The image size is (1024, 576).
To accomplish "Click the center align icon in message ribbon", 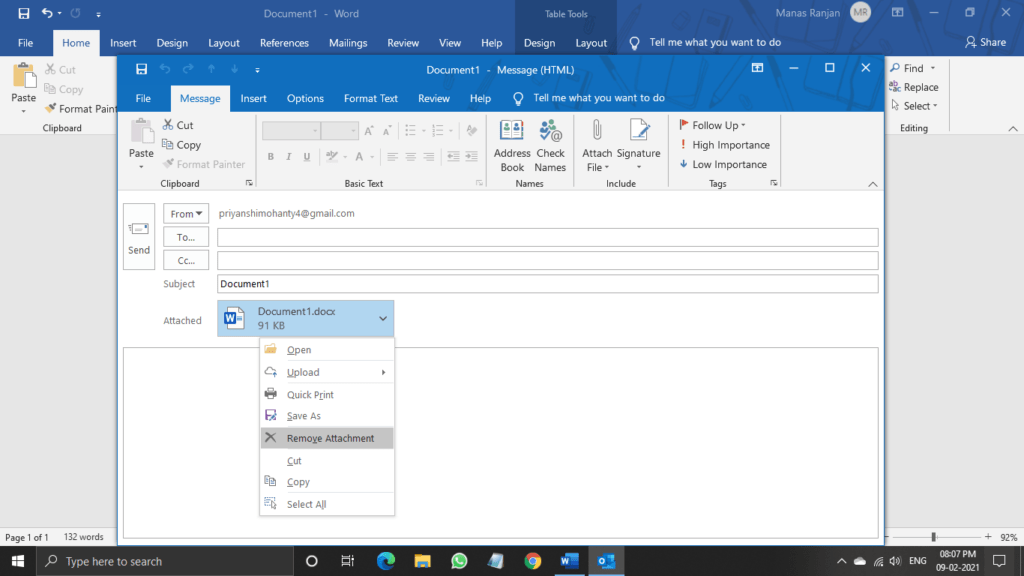I will tap(411, 157).
